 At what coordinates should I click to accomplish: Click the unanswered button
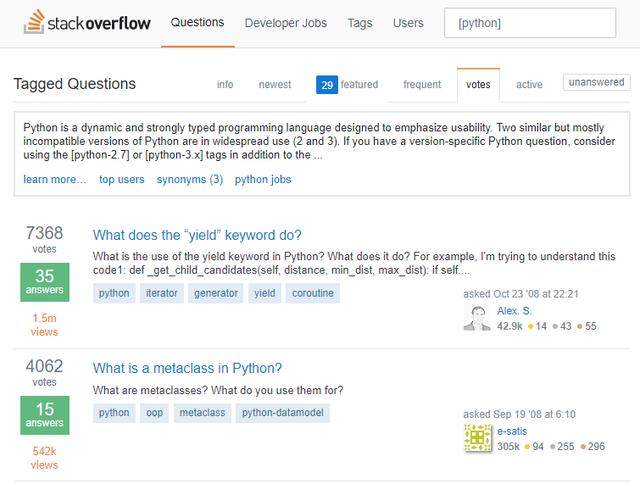tap(596, 82)
